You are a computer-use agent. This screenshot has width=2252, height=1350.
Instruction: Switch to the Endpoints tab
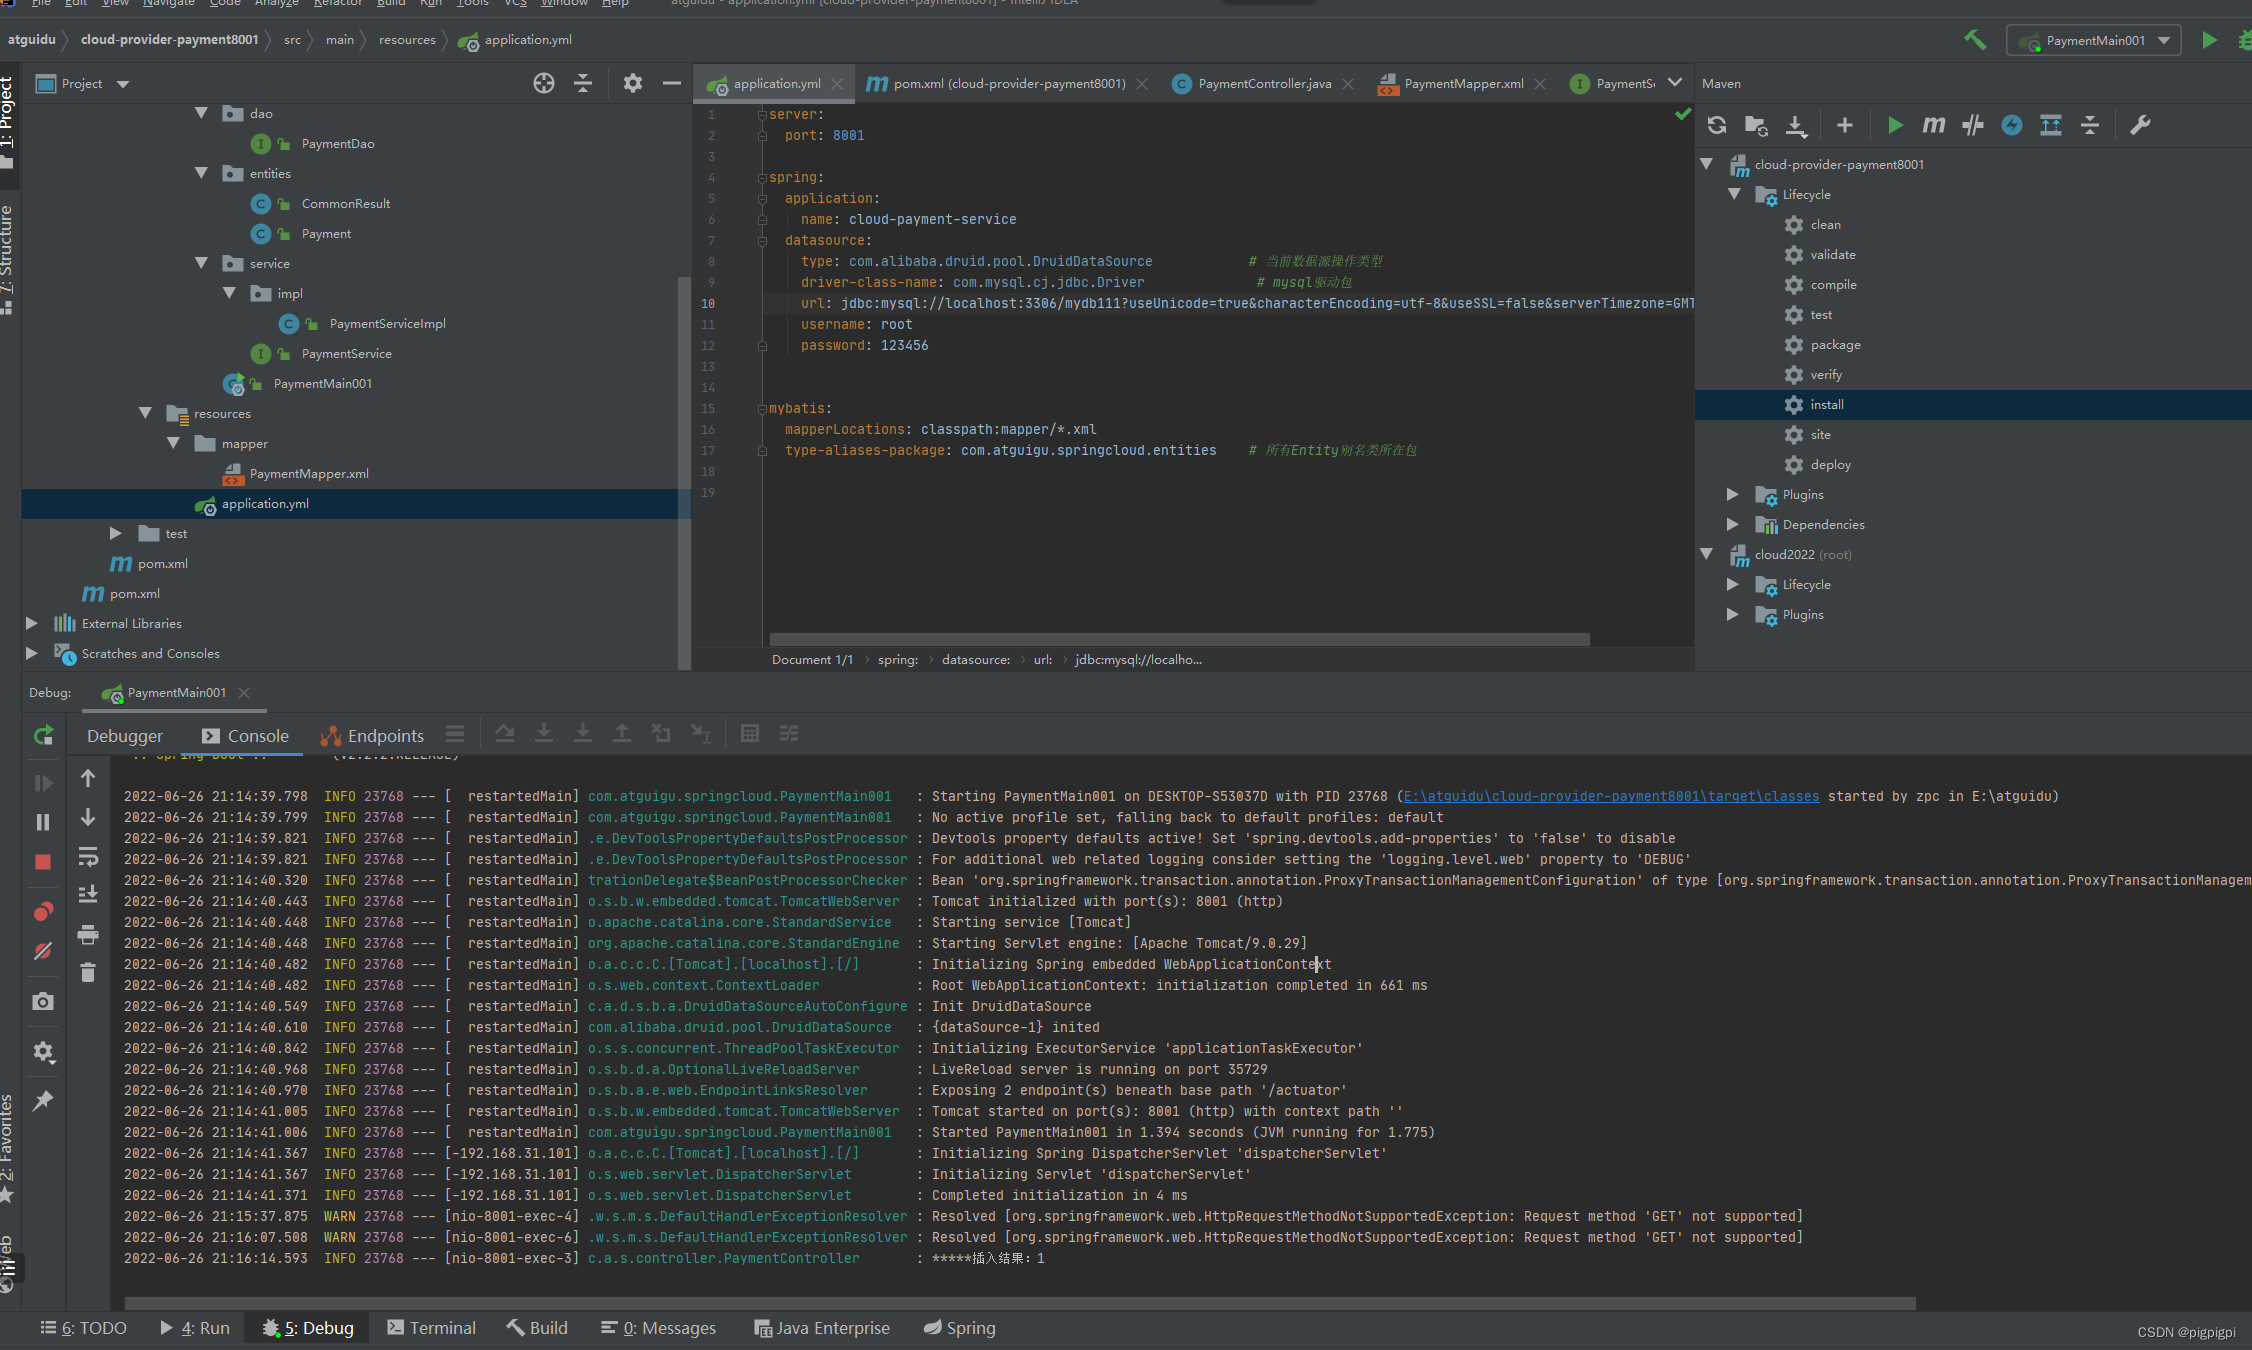(372, 735)
